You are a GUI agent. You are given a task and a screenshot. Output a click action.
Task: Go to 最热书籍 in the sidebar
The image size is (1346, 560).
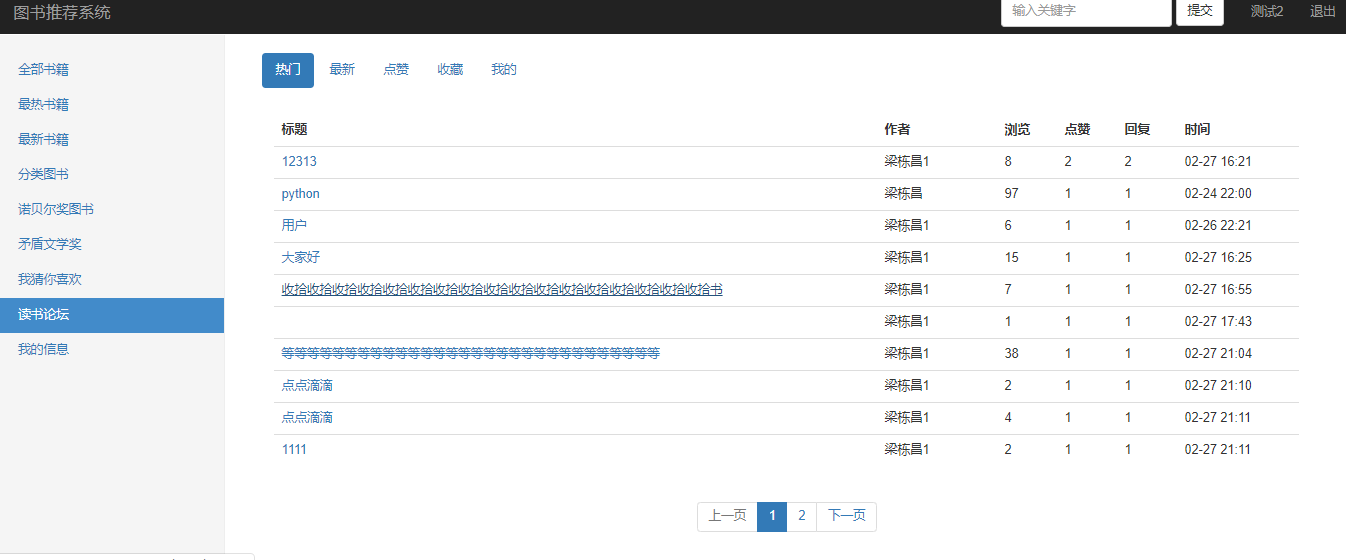coord(43,104)
